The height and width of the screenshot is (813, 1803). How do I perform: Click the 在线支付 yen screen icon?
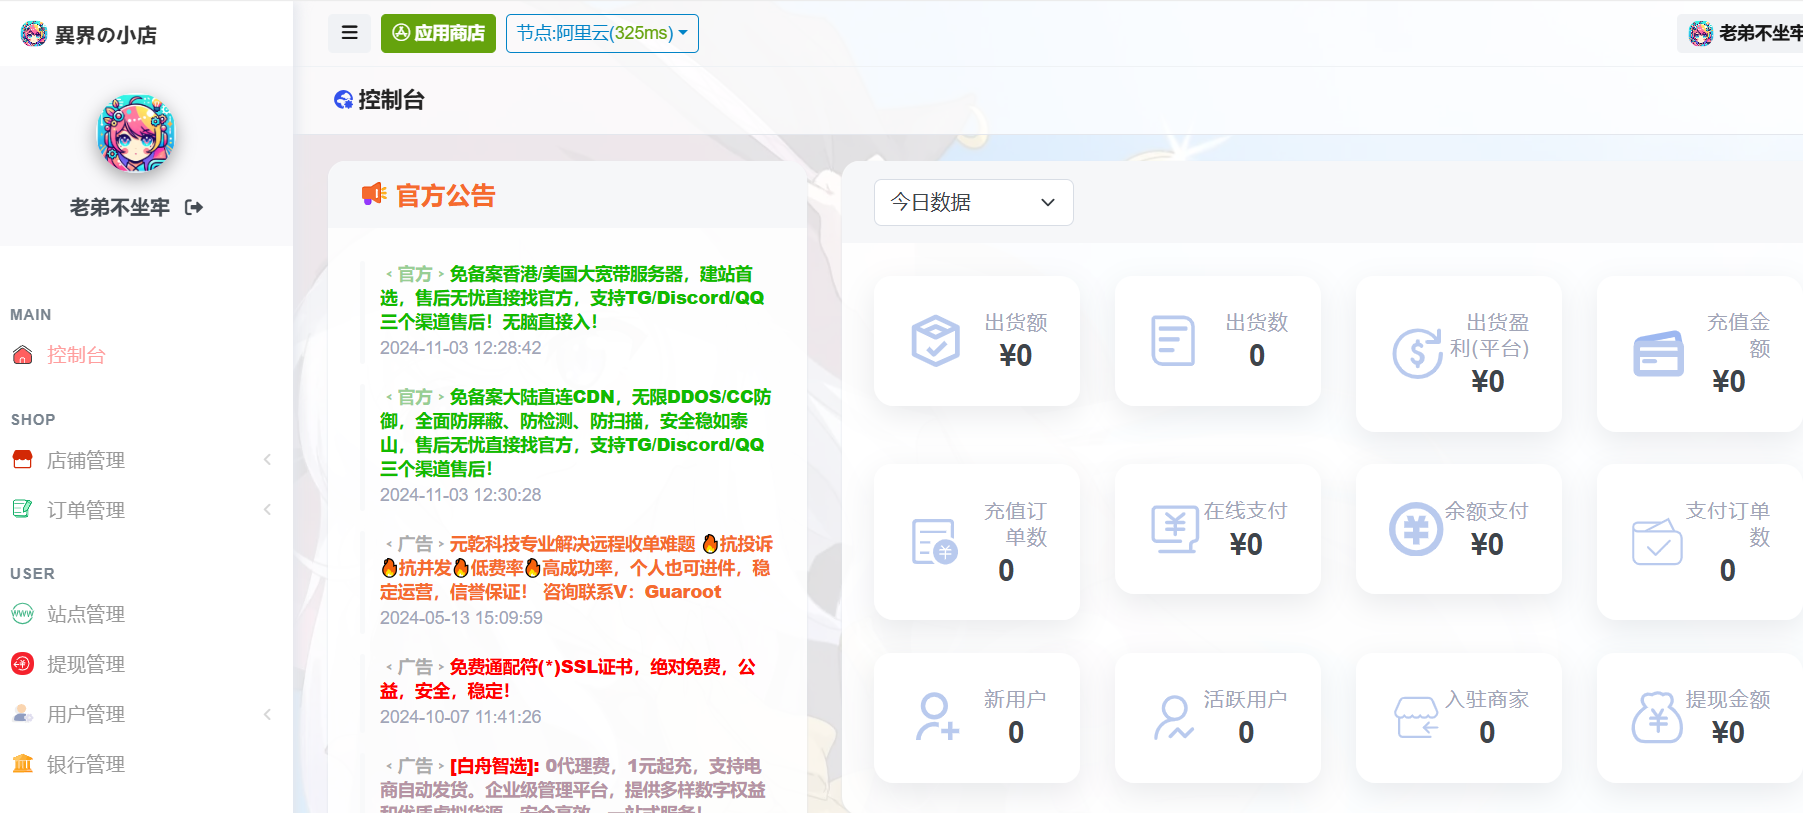point(1174,529)
